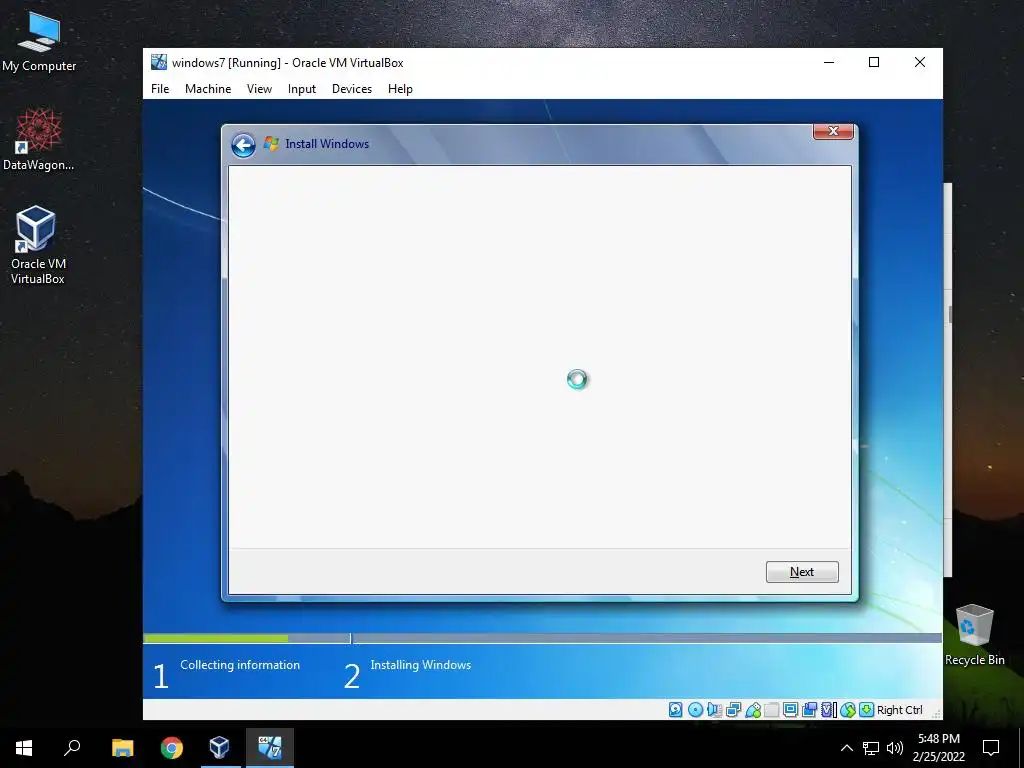Image resolution: width=1024 pixels, height=768 pixels.
Task: Click the mouse integration icon in status bar
Action: [848, 710]
